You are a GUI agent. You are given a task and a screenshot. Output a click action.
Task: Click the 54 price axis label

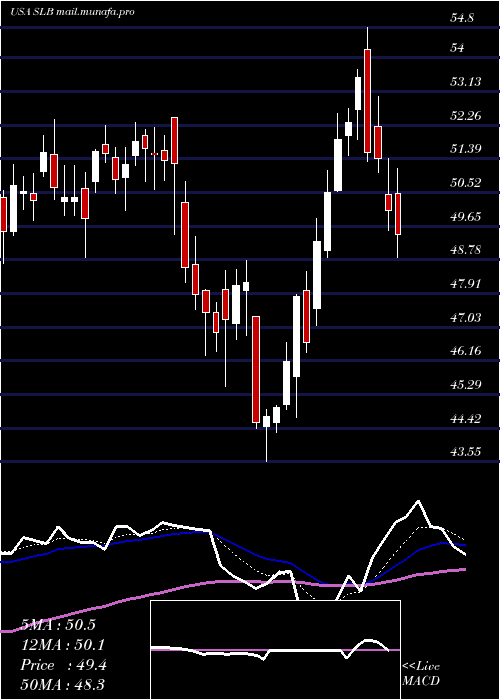pos(459,48)
